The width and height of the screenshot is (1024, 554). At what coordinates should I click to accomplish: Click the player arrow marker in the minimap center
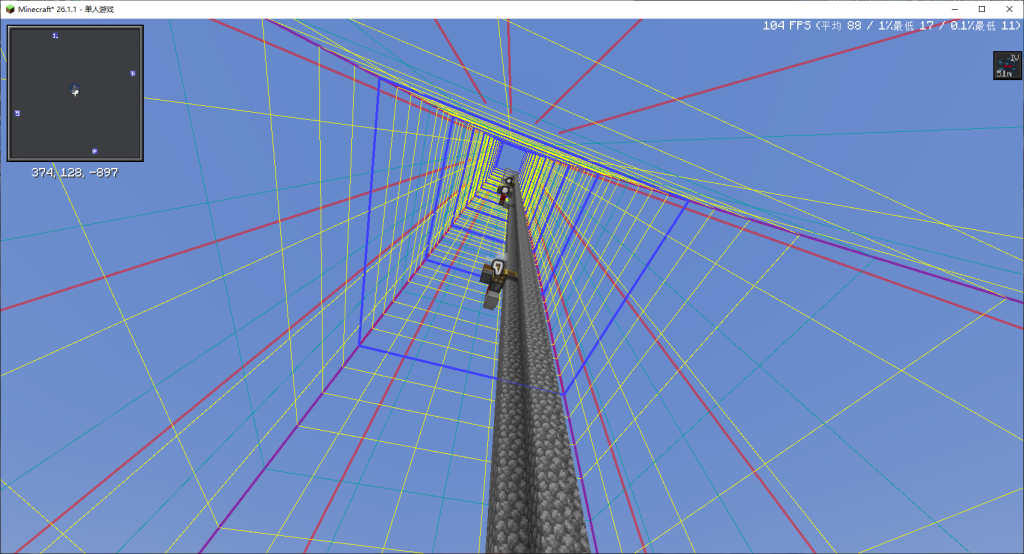coord(75,90)
